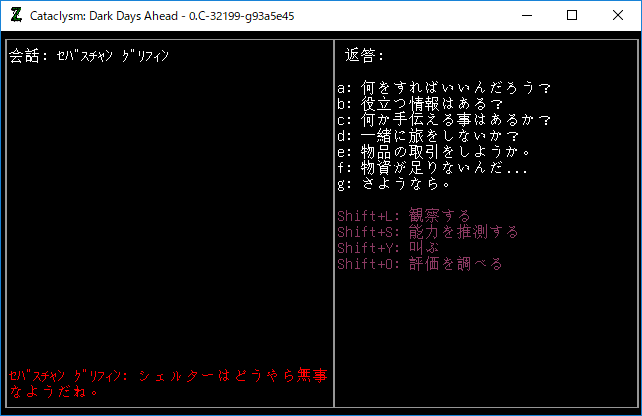
Task: Pick option e: 物品の取引をしようか。
Action: 434,151
